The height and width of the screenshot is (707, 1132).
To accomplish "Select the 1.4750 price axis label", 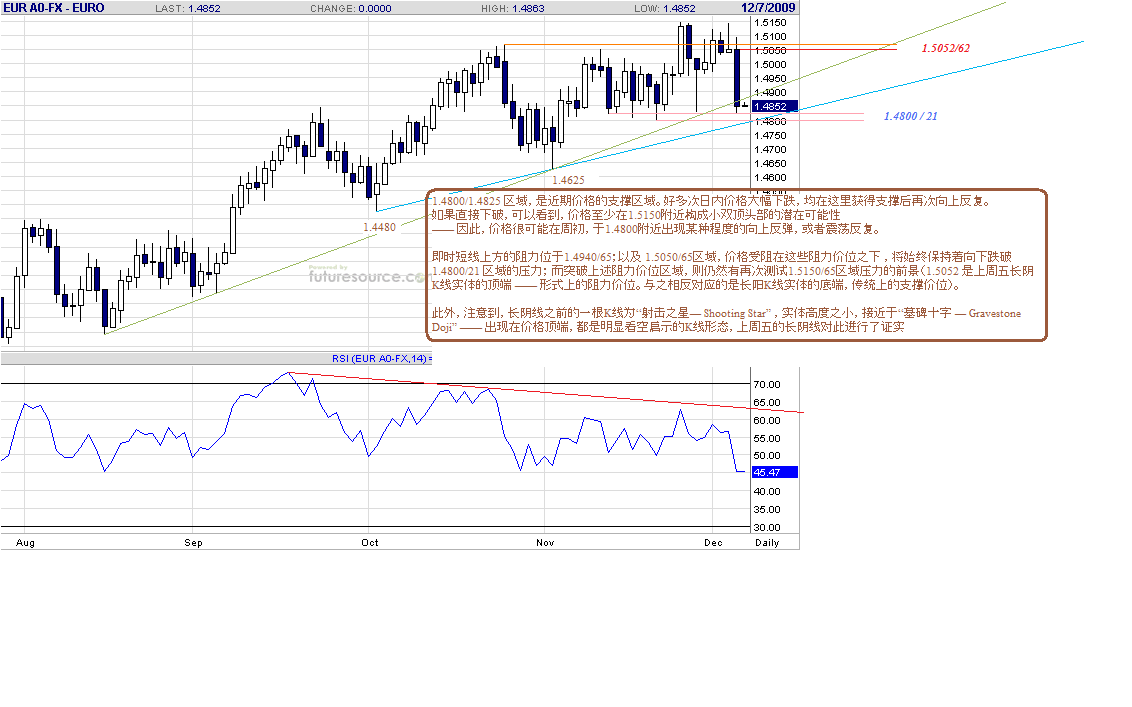I will coord(770,136).
